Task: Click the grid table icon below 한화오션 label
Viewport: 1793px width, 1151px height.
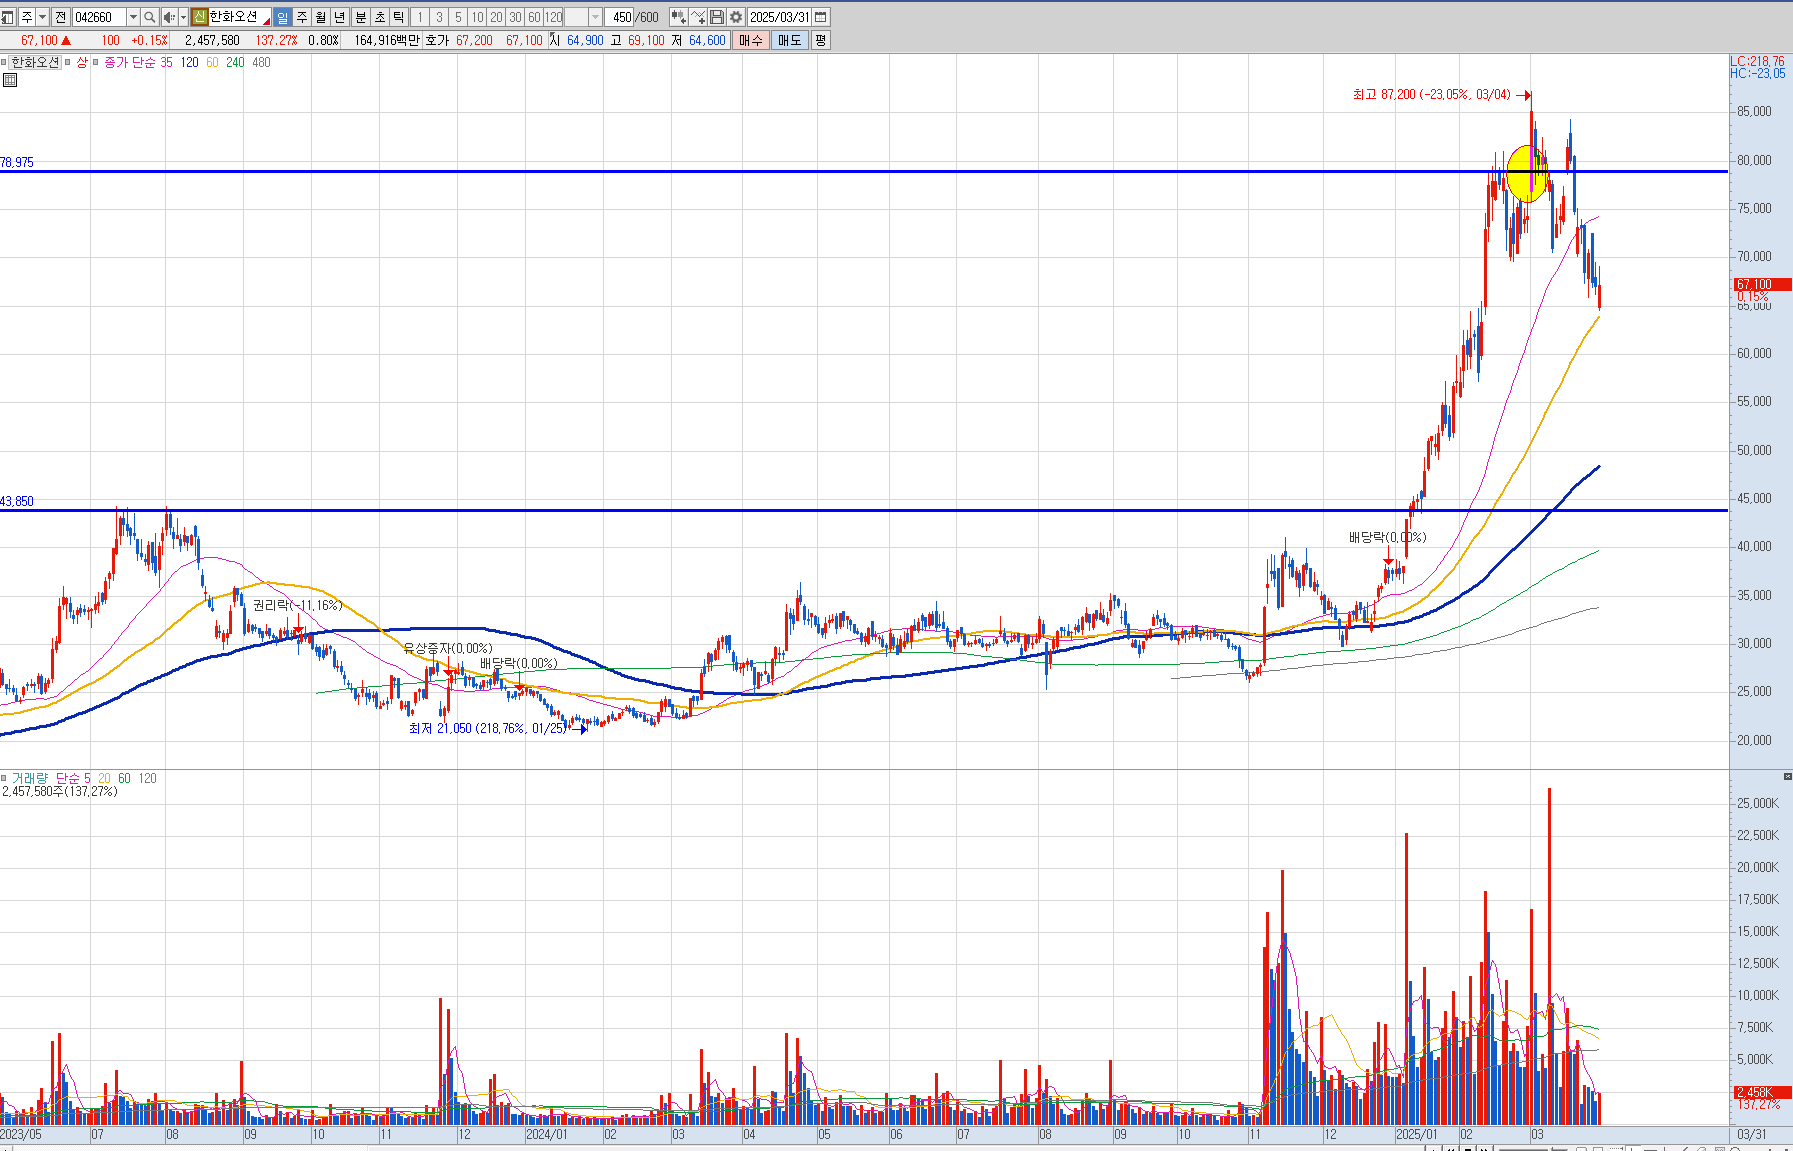Action: [x=10, y=80]
